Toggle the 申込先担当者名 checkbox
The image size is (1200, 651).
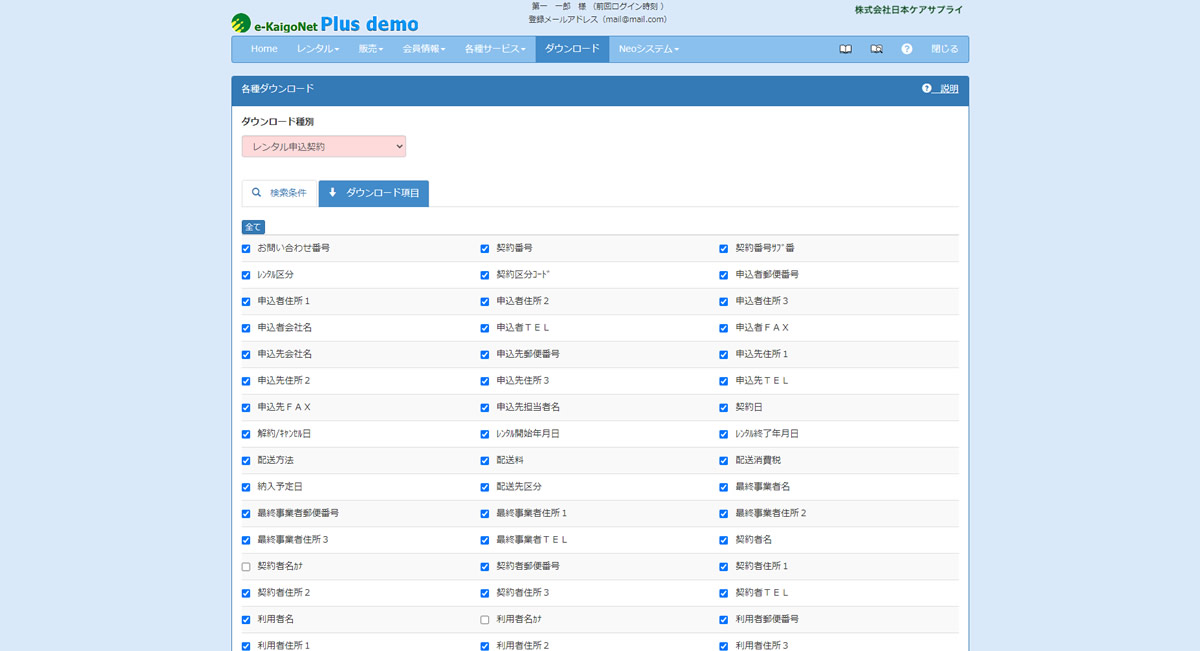485,408
